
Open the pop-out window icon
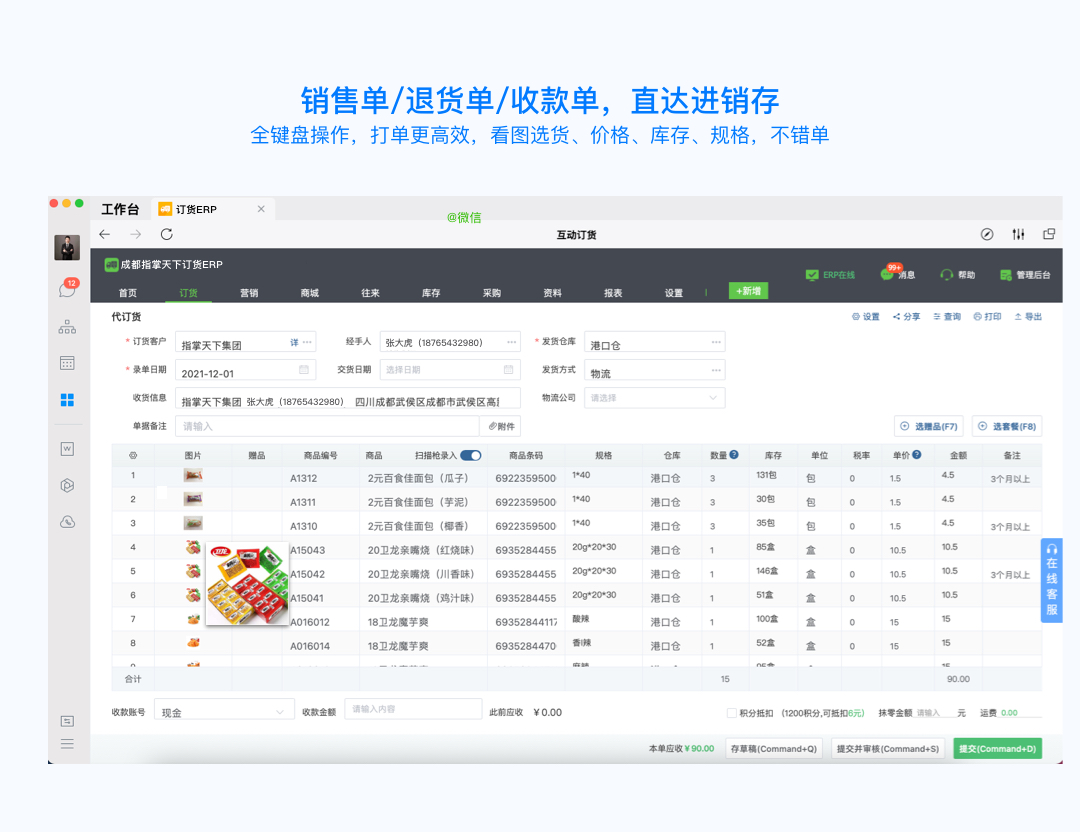(1049, 234)
